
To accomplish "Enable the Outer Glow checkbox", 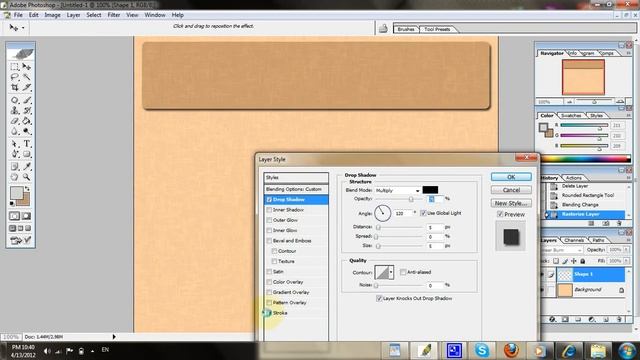I will (269, 220).
